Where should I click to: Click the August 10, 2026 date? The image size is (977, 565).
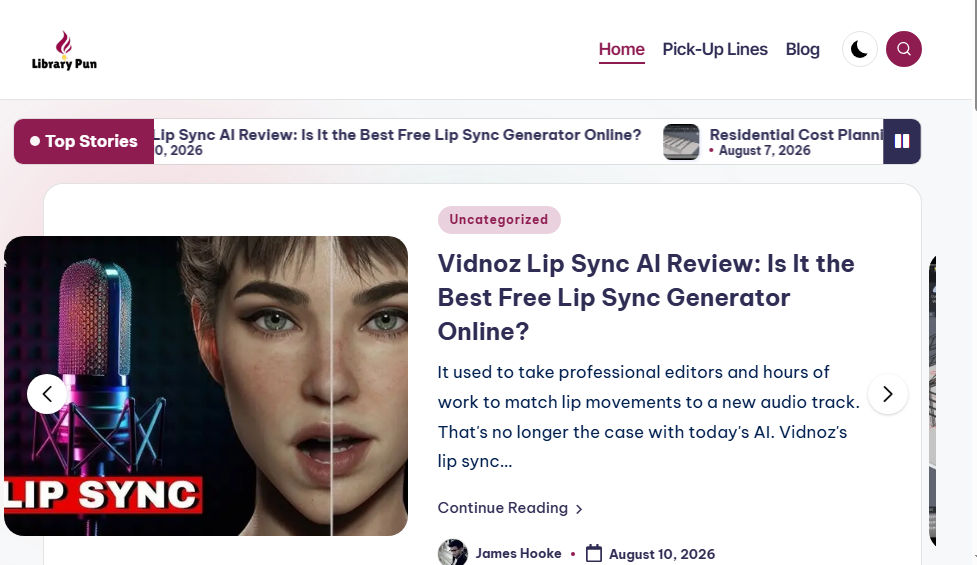click(662, 554)
